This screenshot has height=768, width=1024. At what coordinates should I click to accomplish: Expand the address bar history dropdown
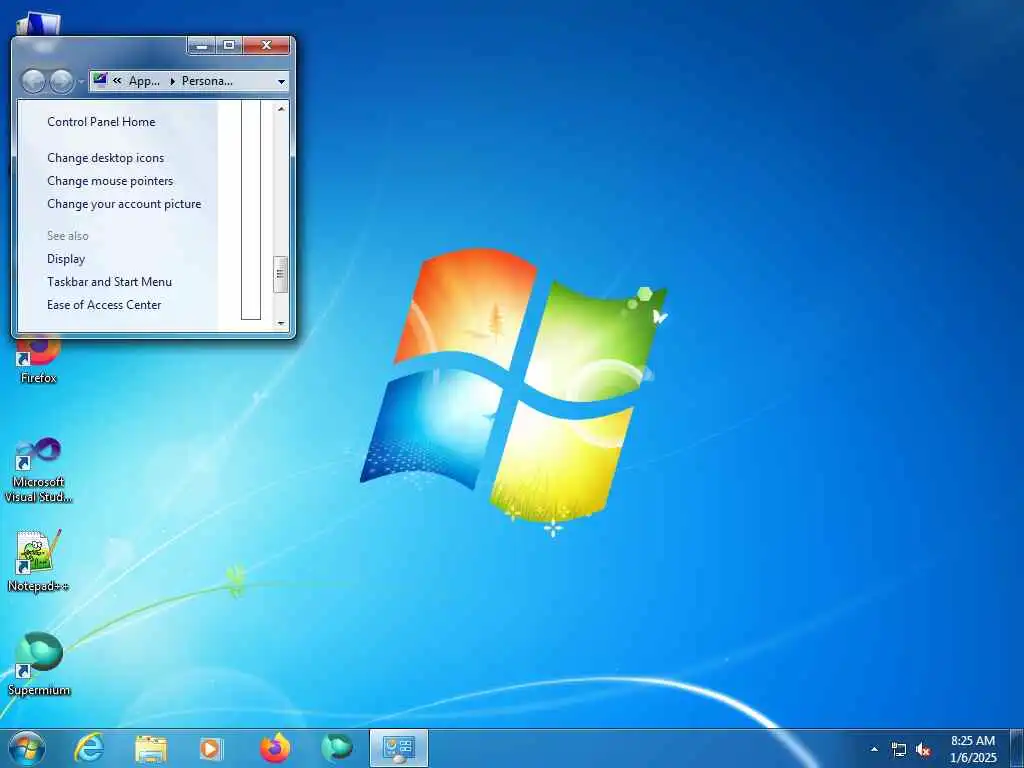click(x=281, y=82)
